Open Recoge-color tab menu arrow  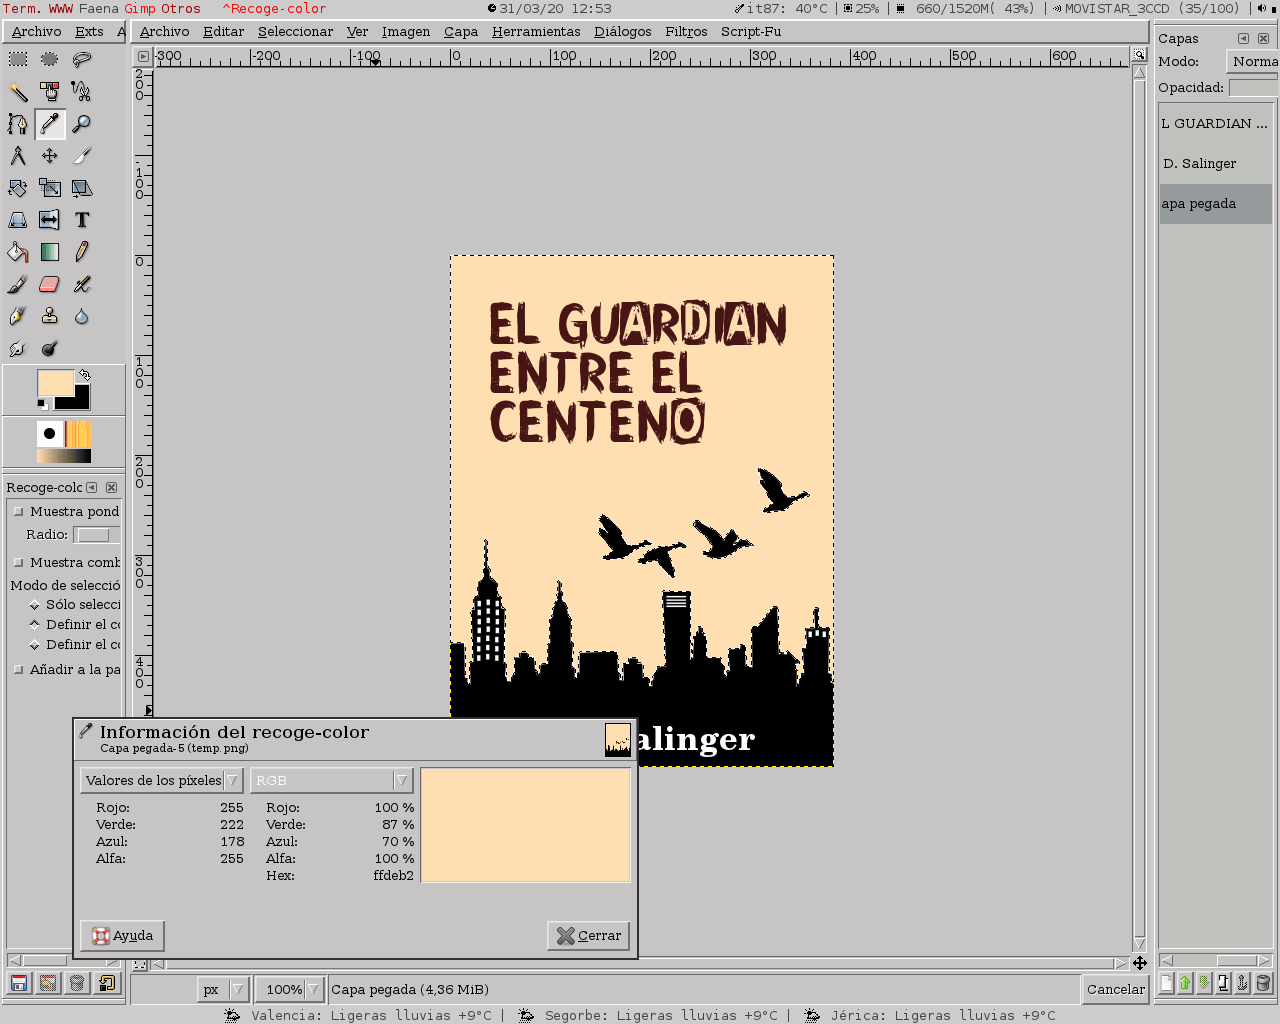[x=92, y=487]
